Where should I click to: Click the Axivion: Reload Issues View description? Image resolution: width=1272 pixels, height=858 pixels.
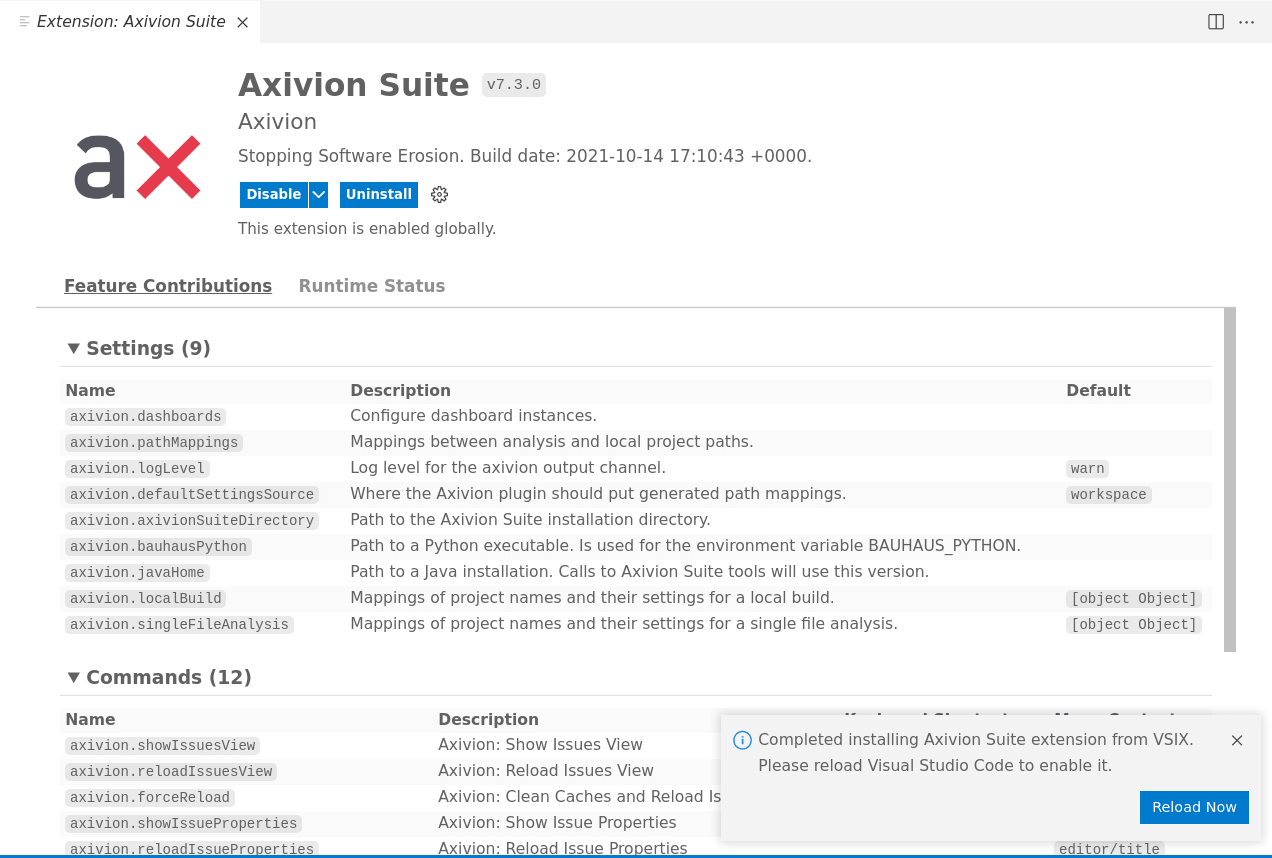tap(546, 771)
